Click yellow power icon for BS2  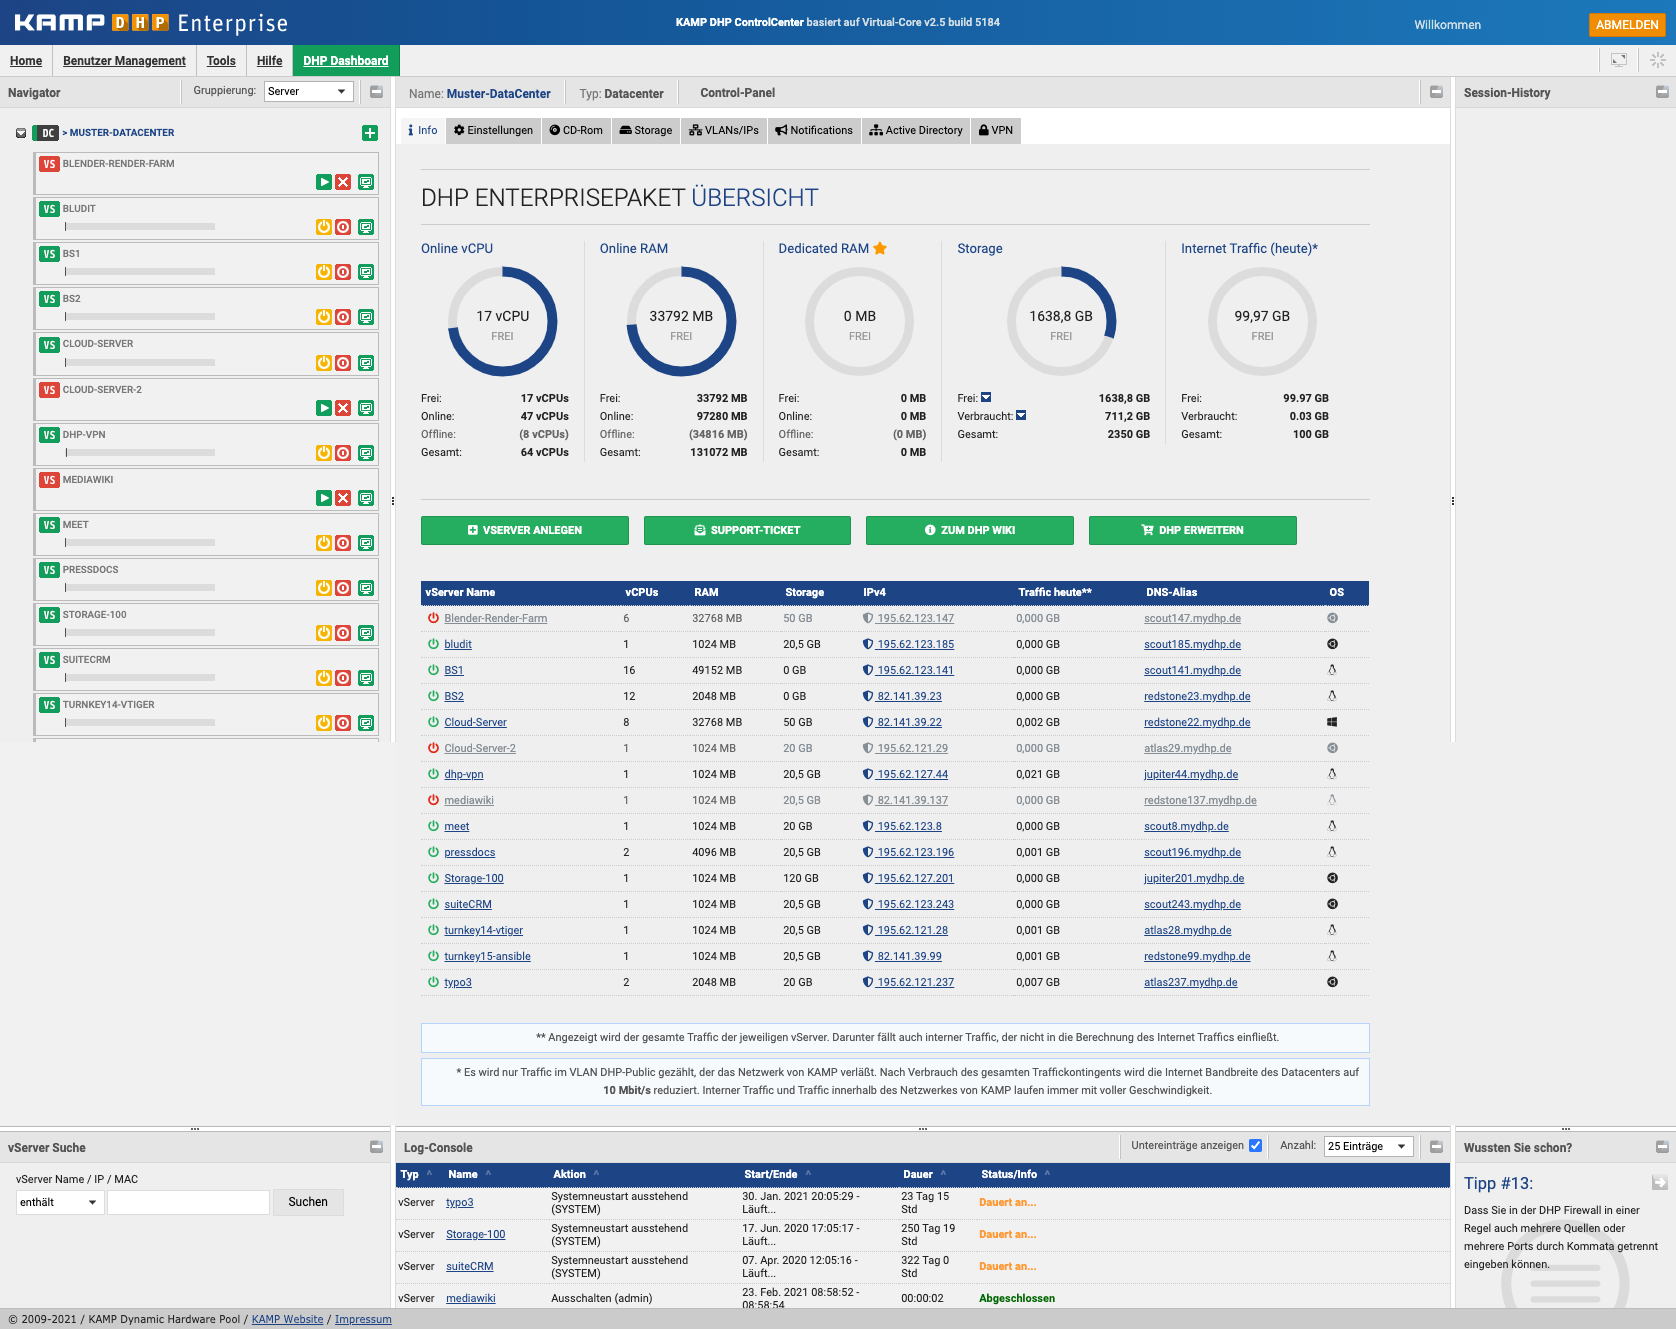[x=324, y=317]
